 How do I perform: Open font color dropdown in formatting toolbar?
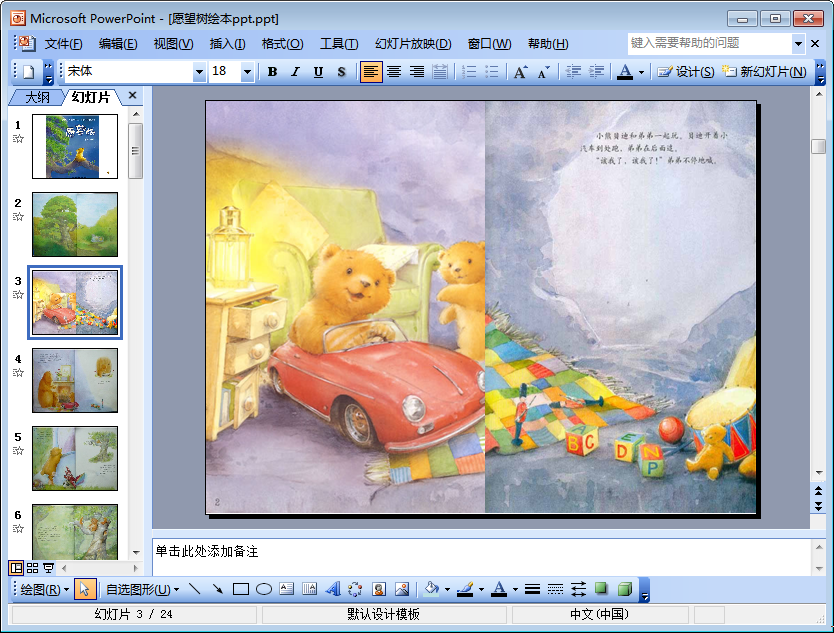tap(641, 71)
